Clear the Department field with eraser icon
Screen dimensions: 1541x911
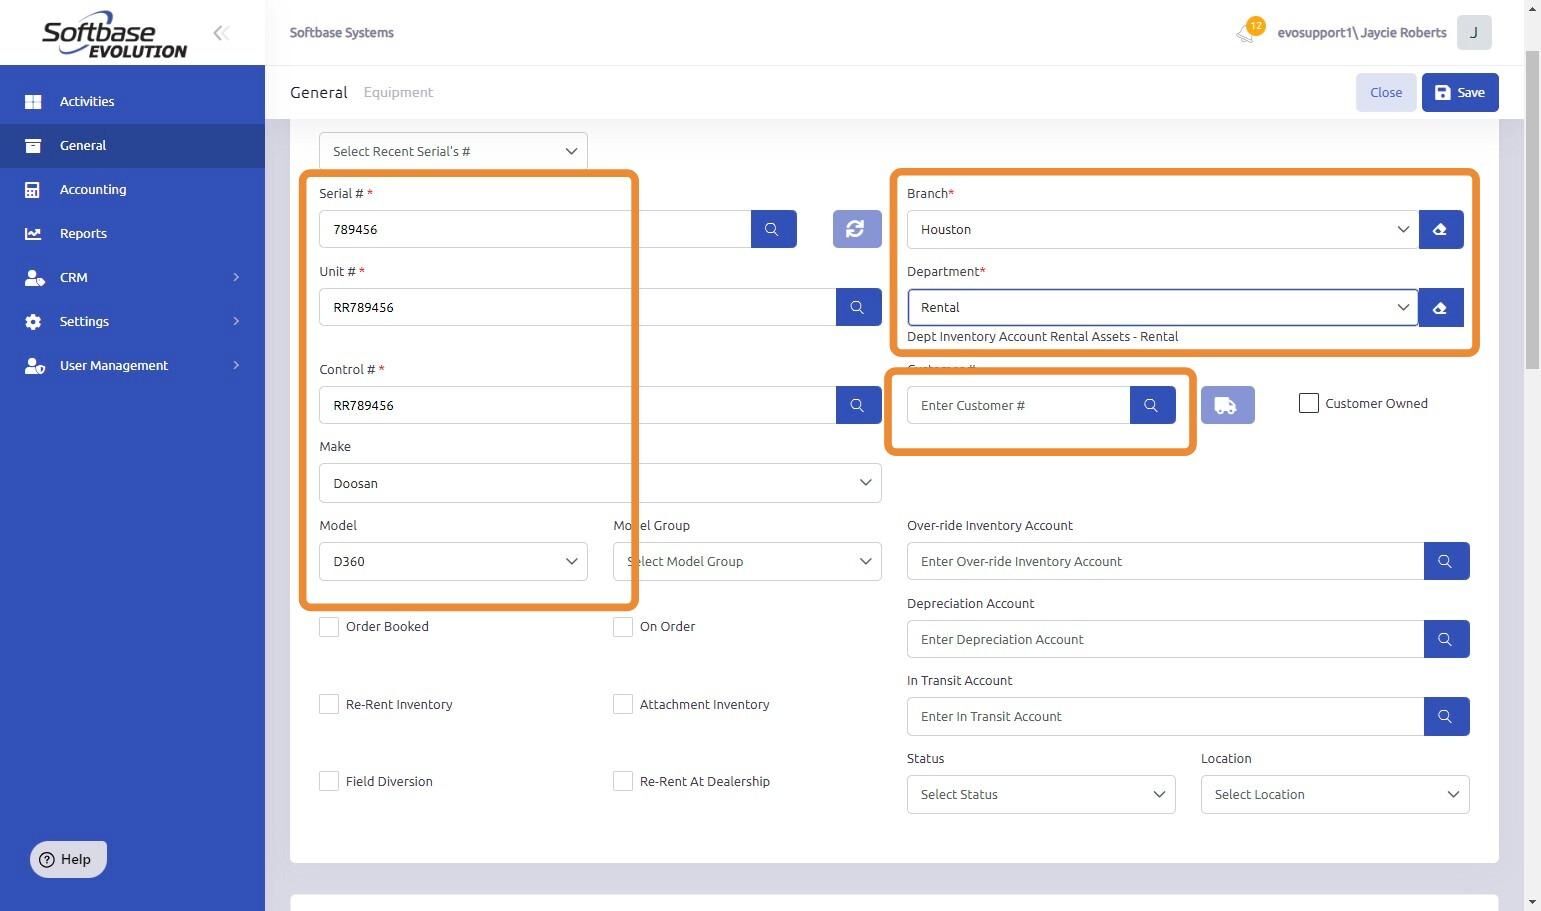coord(1441,307)
